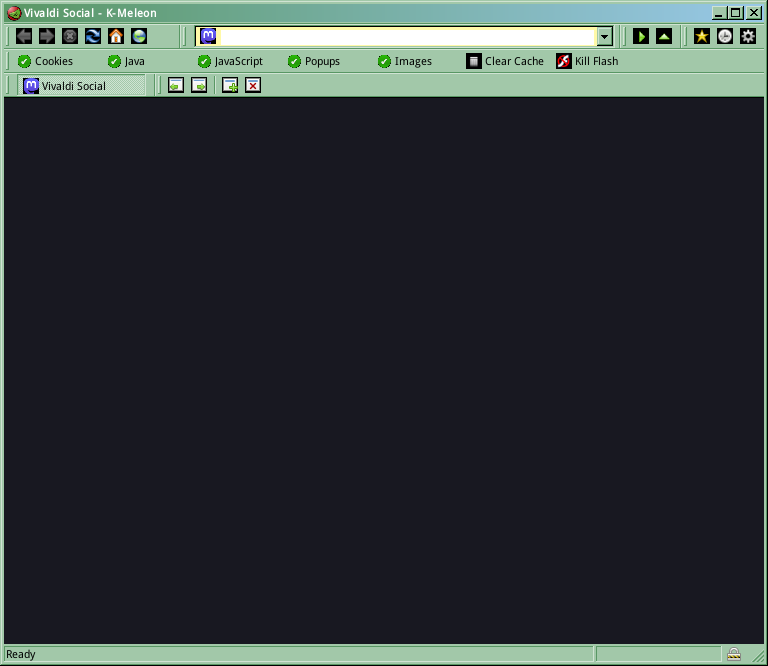Image resolution: width=768 pixels, height=666 pixels.
Task: Toggle the Popups permission
Action: 314,61
